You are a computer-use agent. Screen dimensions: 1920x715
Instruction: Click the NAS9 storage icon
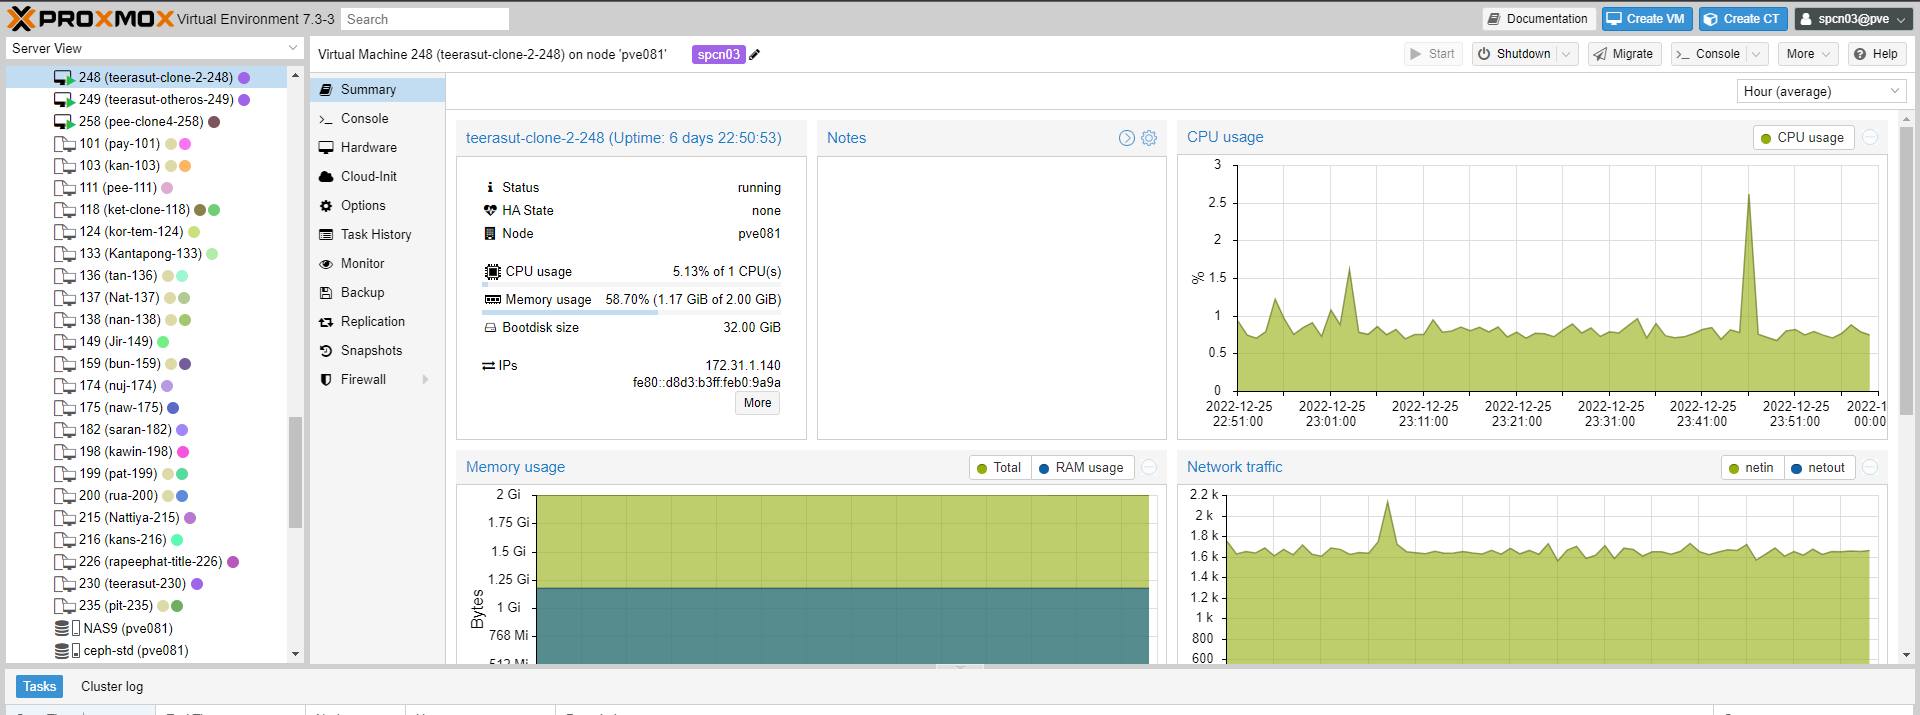point(67,628)
